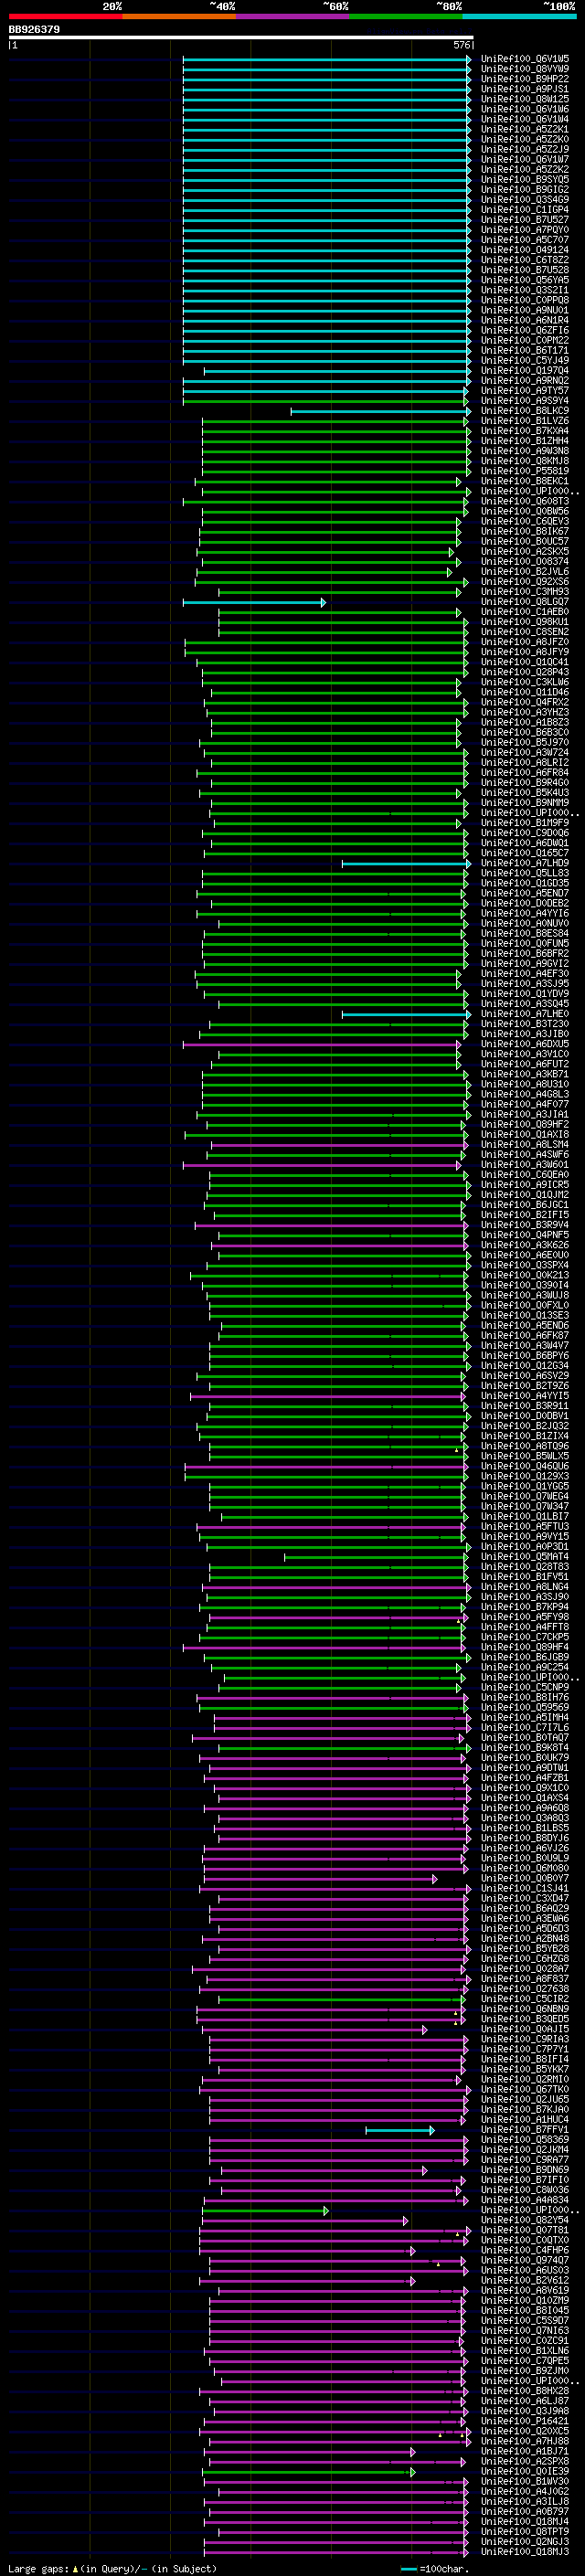Click hit label UniRef100_C5YJ49

click(x=525, y=361)
